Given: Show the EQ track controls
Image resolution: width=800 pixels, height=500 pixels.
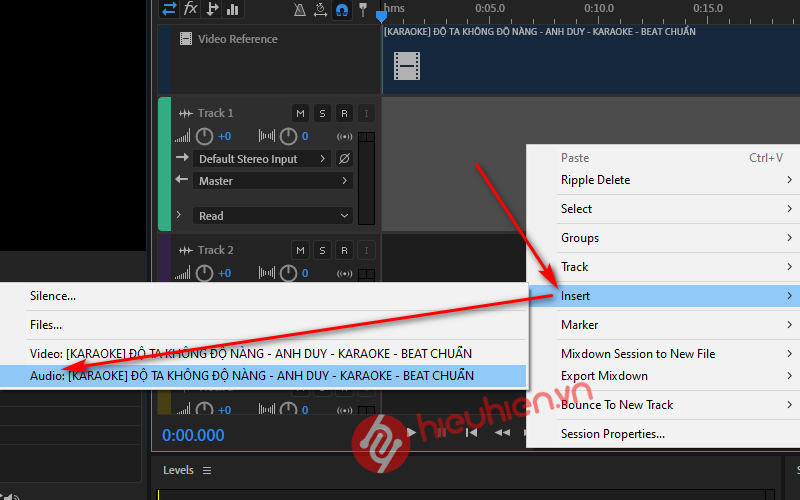Looking at the screenshot, I should (233, 8).
